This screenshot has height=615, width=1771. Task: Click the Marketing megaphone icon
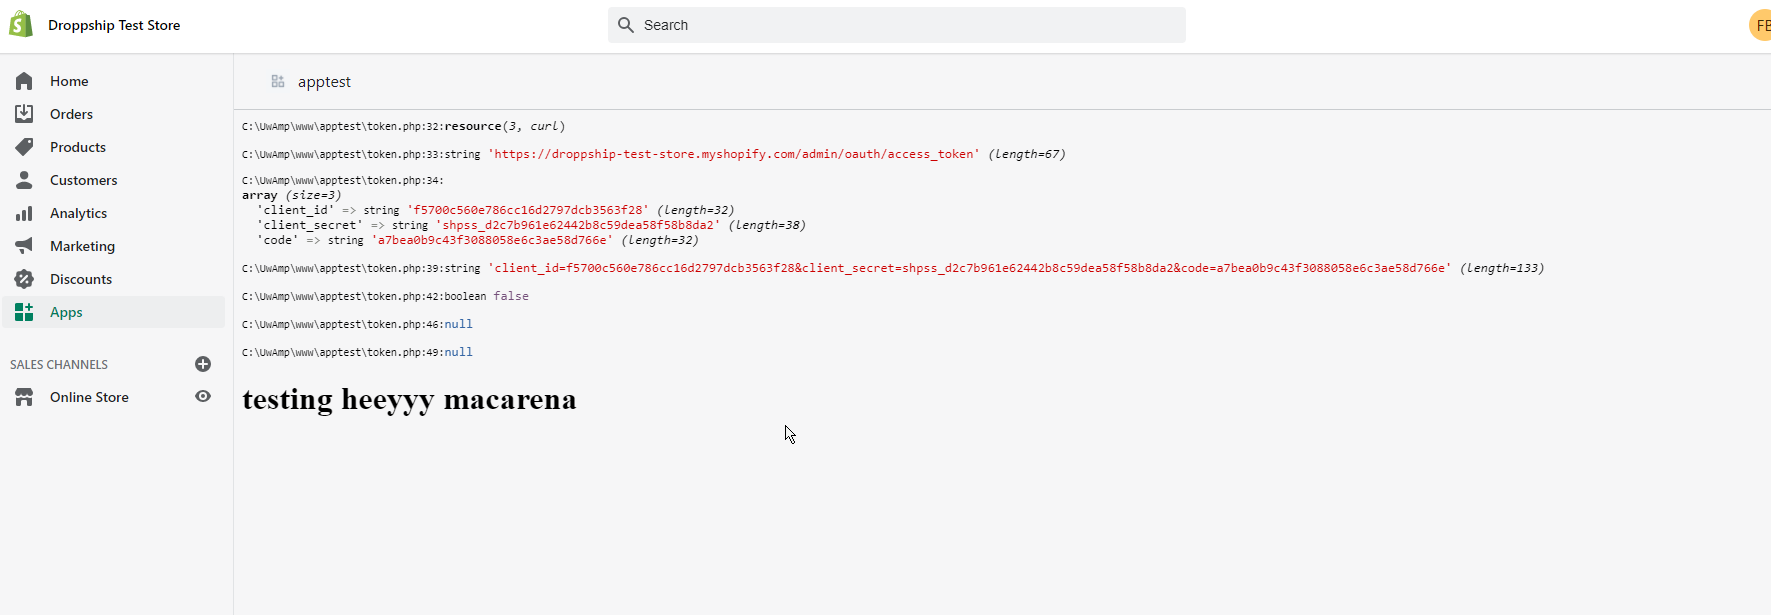pyautogui.click(x=24, y=246)
